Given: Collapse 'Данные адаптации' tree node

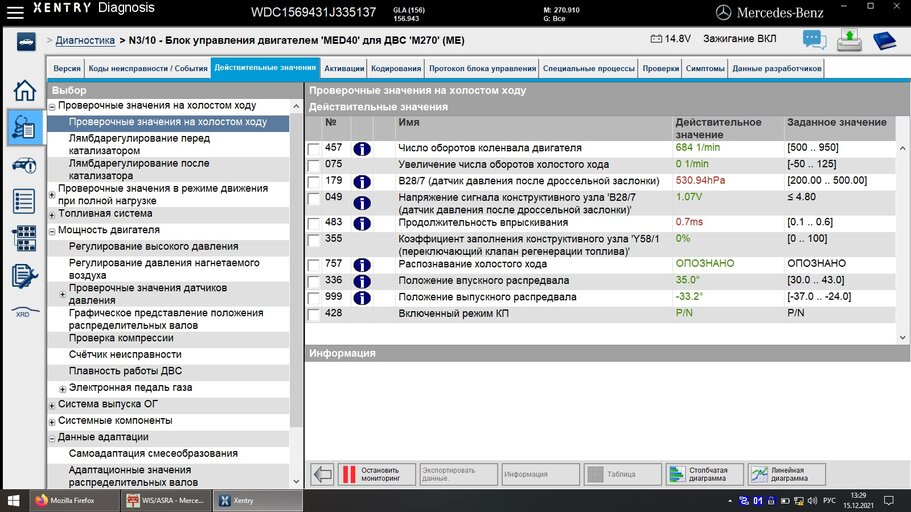Looking at the screenshot, I should [x=52, y=438].
